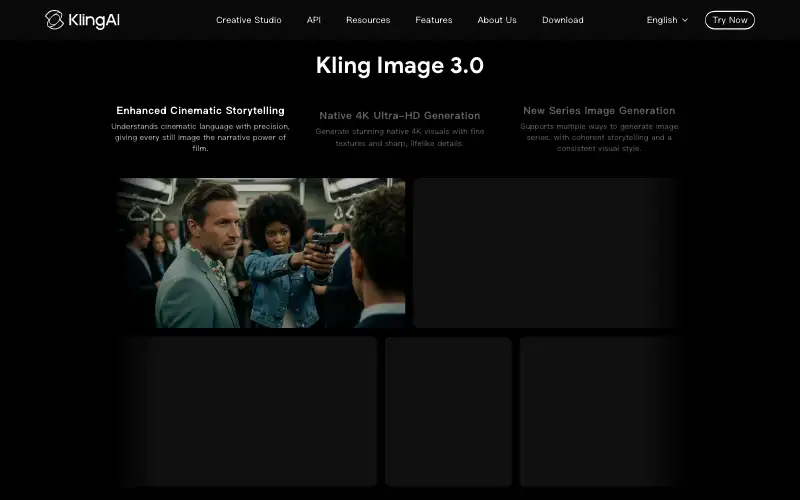
Task: Open the Resources menu
Action: point(368,20)
